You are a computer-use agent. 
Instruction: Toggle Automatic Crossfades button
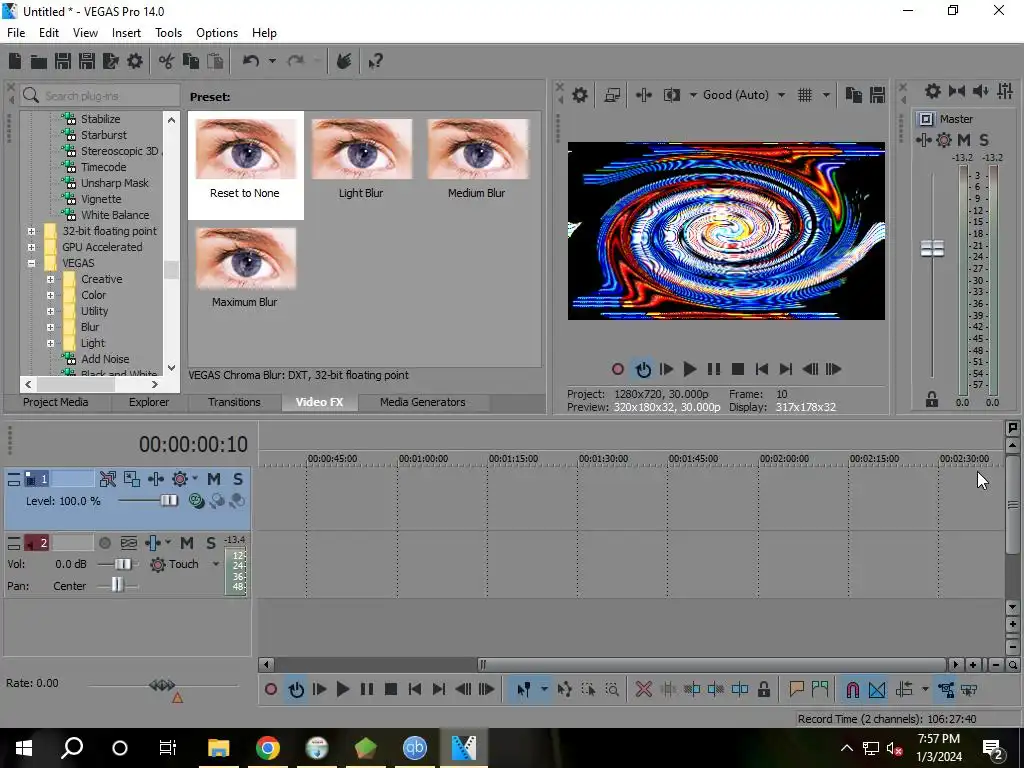[x=877, y=689]
